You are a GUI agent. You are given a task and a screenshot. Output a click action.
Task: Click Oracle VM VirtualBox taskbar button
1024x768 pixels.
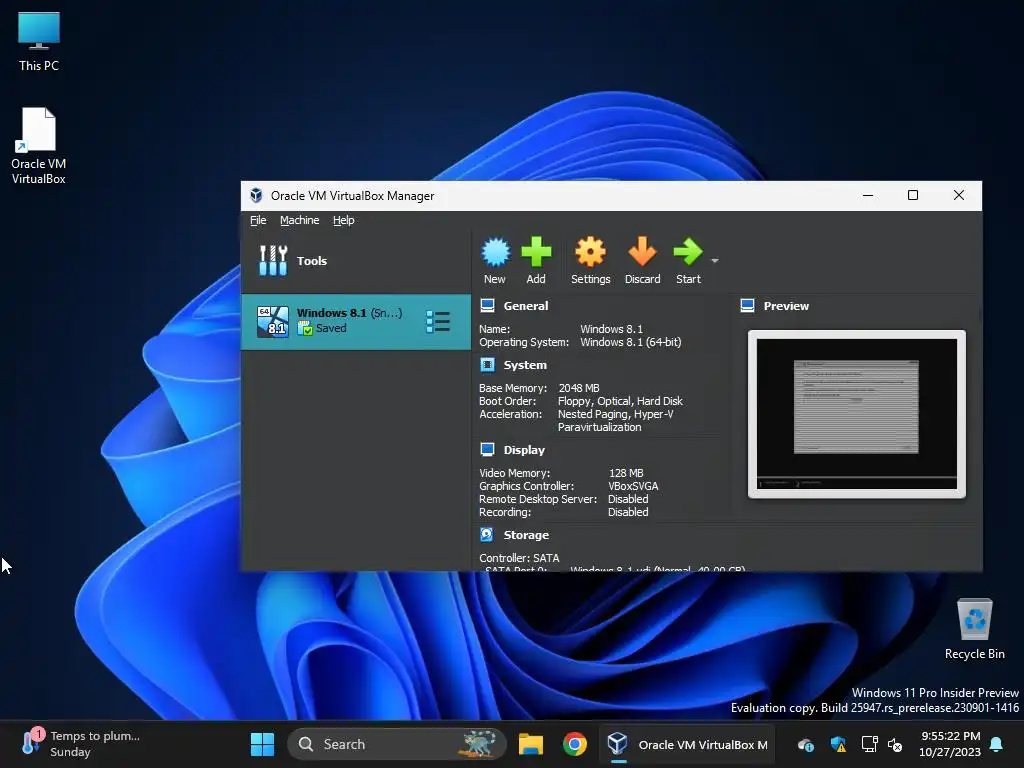point(687,744)
